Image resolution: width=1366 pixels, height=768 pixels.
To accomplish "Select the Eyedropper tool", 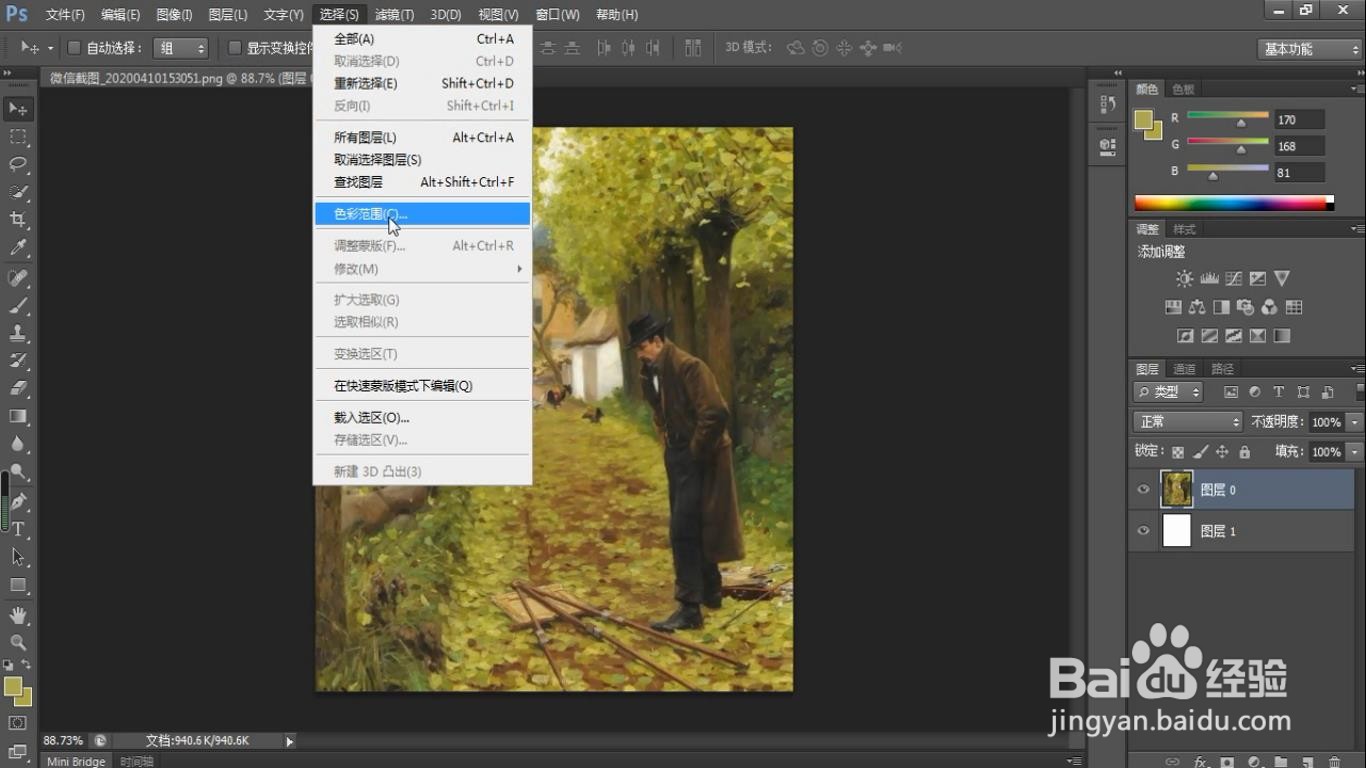I will (18, 248).
